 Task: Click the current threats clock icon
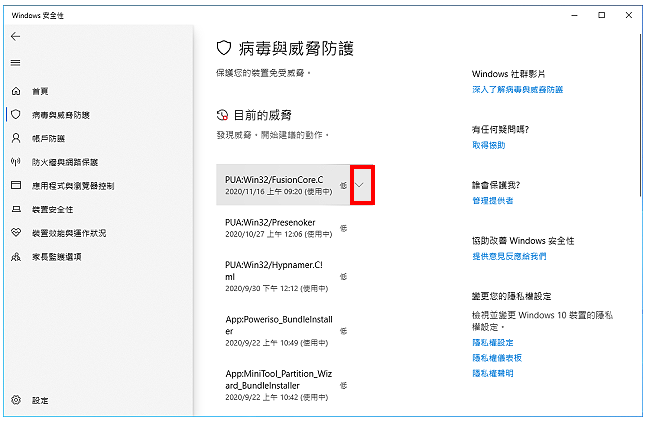[222, 115]
